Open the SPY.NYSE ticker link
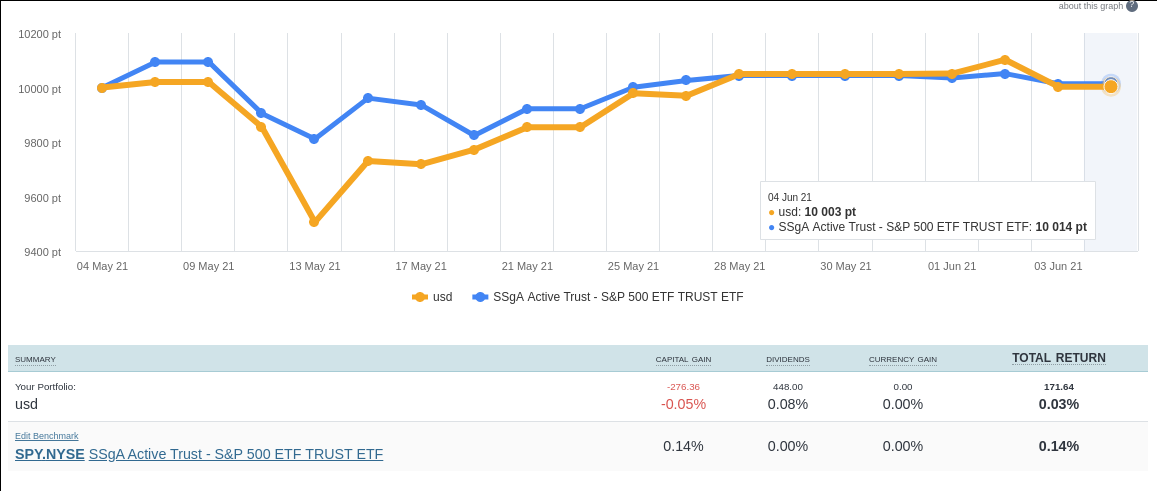 50,454
